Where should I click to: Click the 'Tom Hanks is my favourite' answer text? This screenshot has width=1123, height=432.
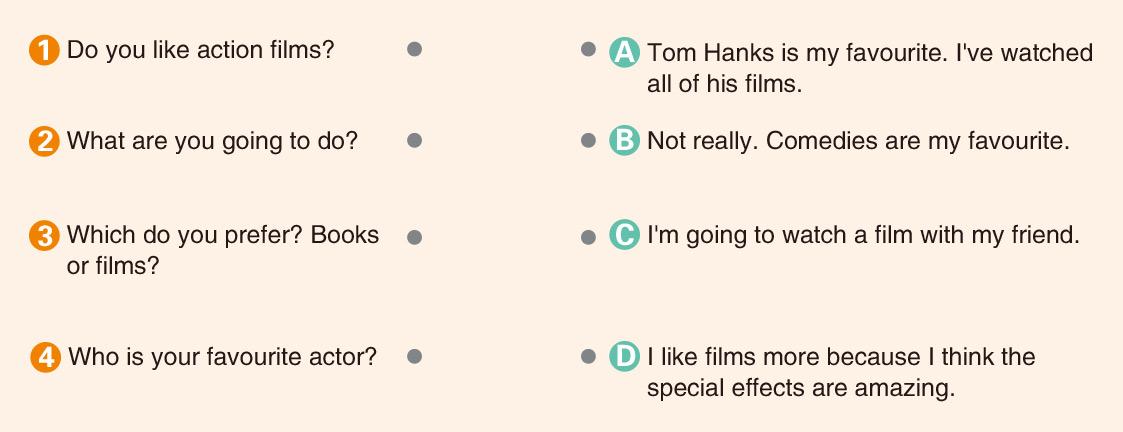point(870,68)
